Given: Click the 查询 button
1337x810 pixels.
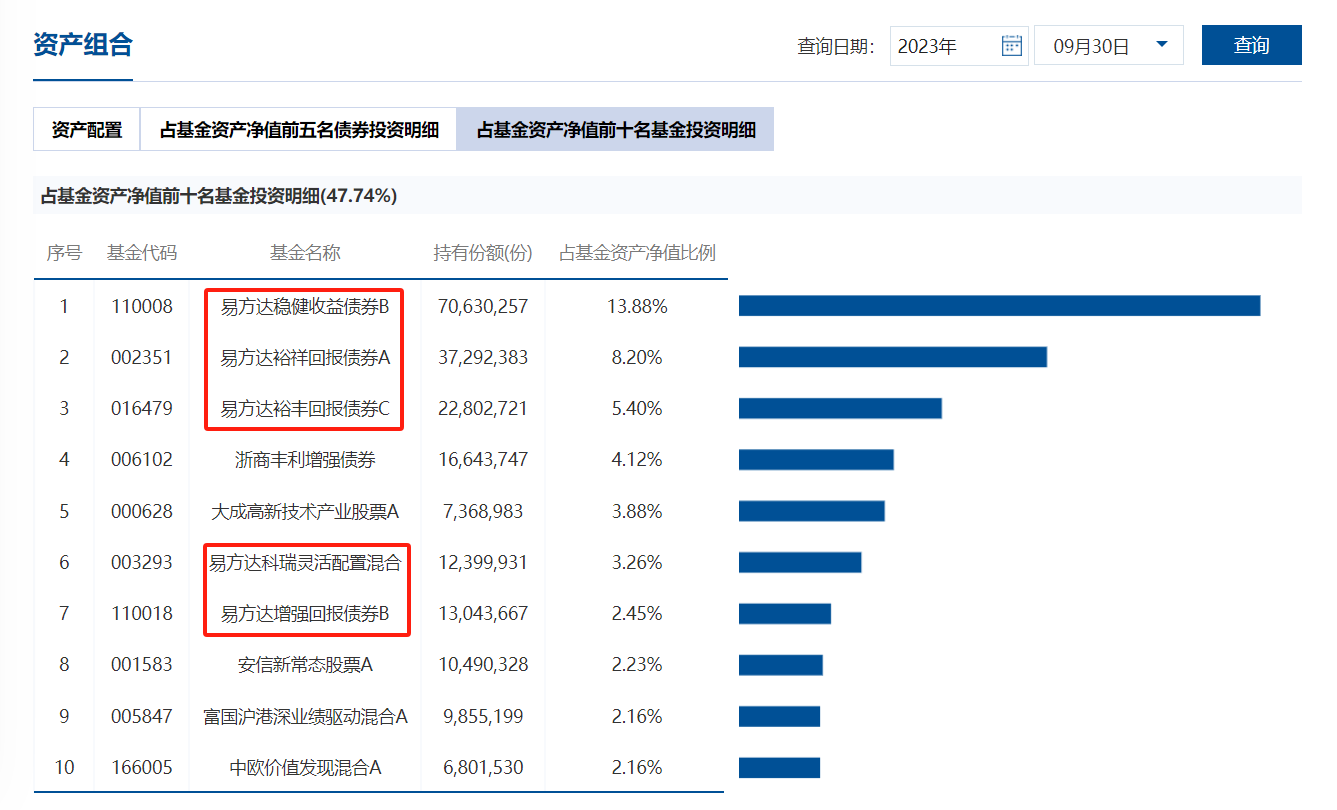Looking at the screenshot, I should click(1251, 45).
